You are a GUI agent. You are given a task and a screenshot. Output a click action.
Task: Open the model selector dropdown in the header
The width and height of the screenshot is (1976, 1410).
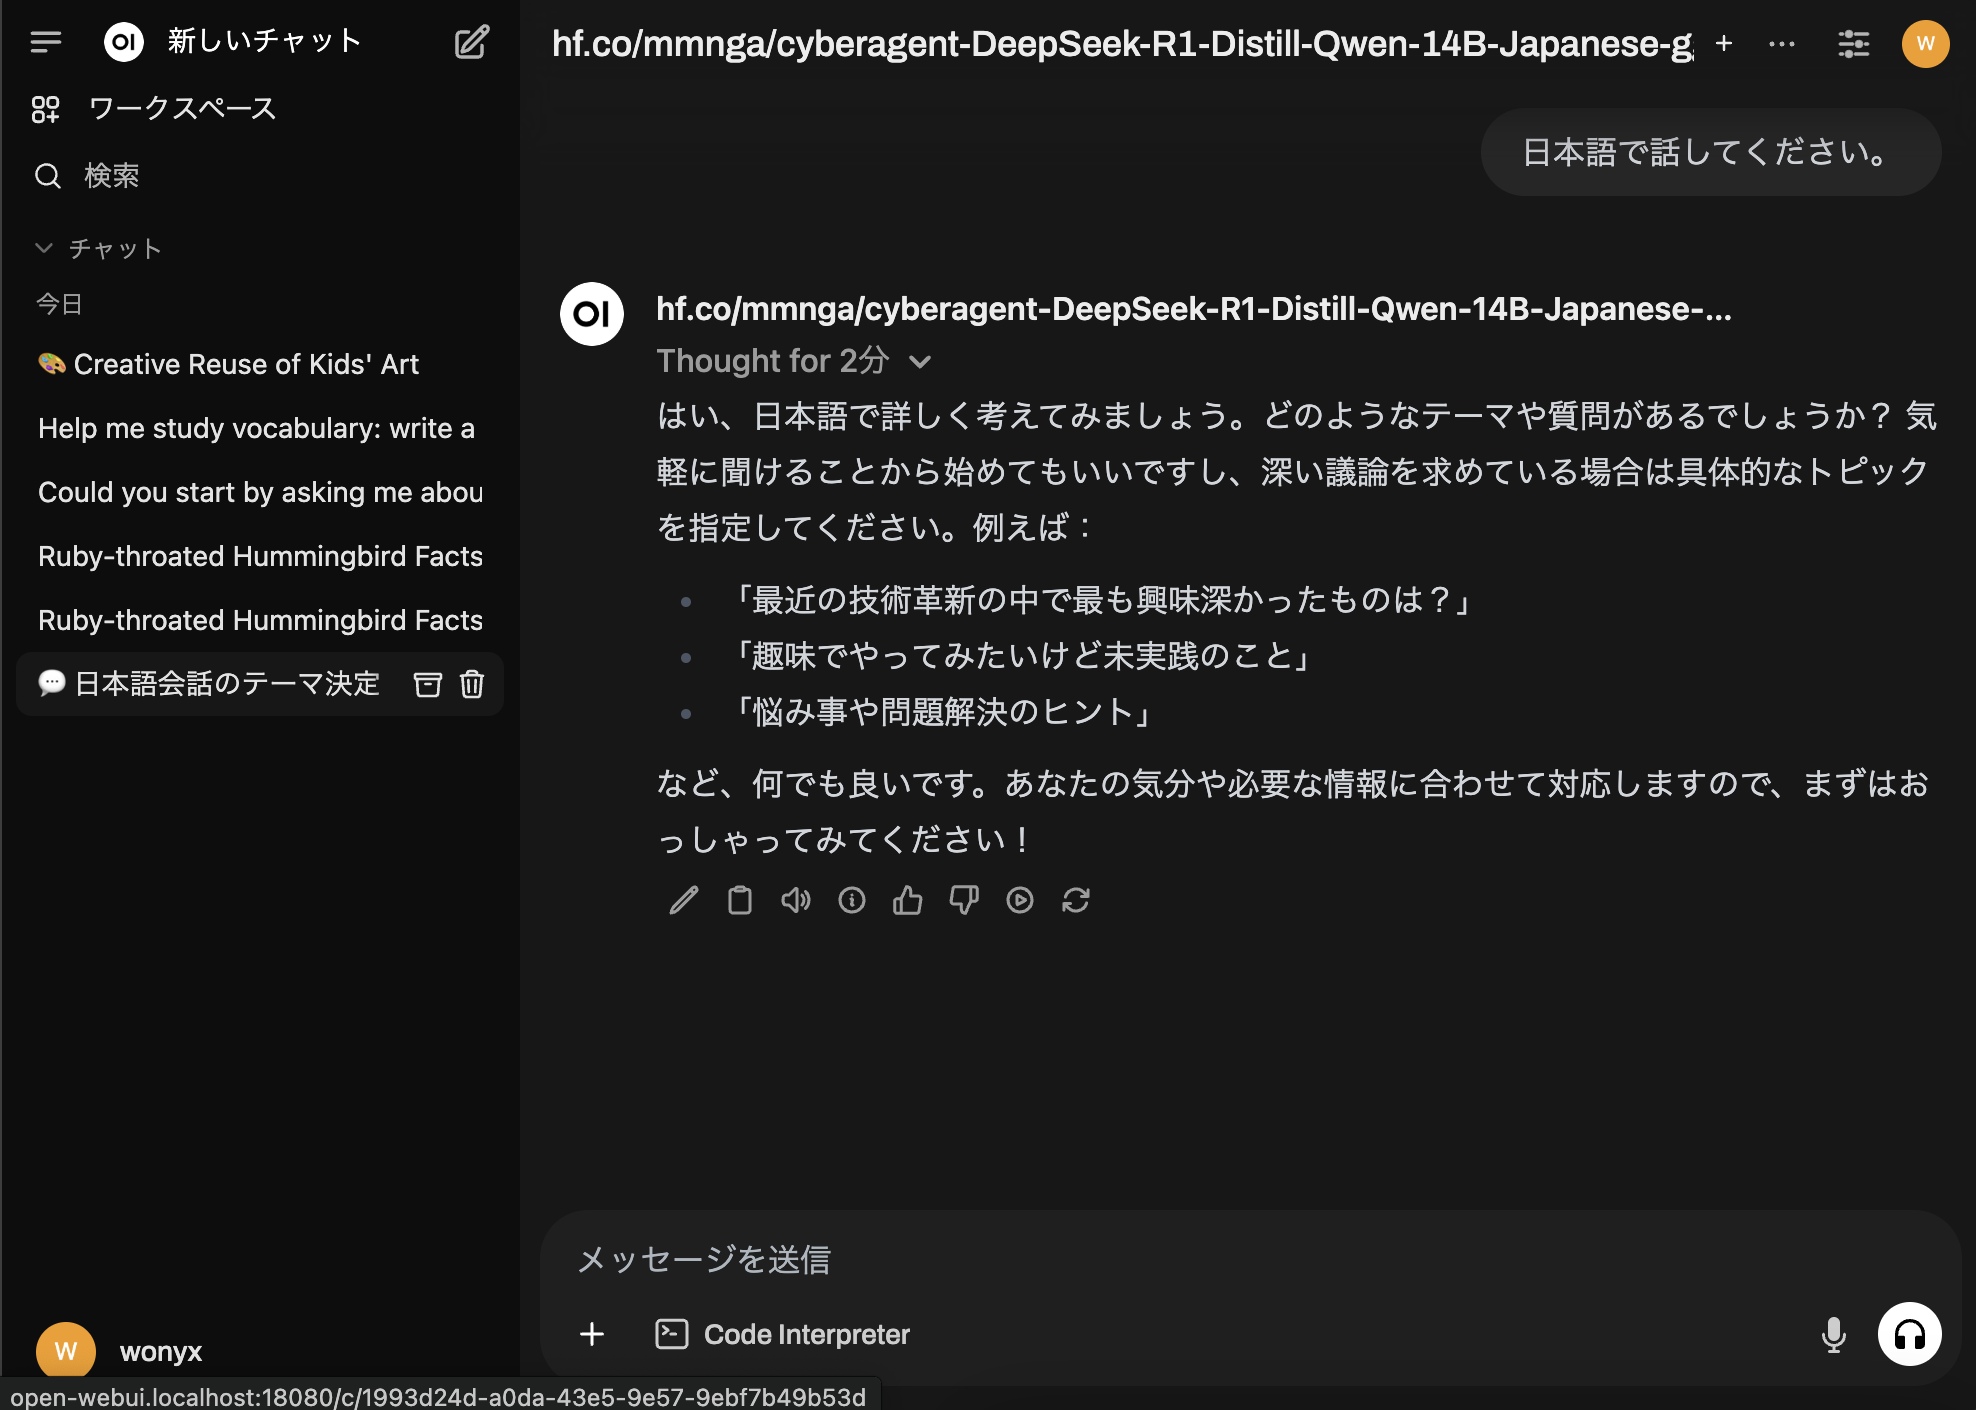[x=1122, y=44]
